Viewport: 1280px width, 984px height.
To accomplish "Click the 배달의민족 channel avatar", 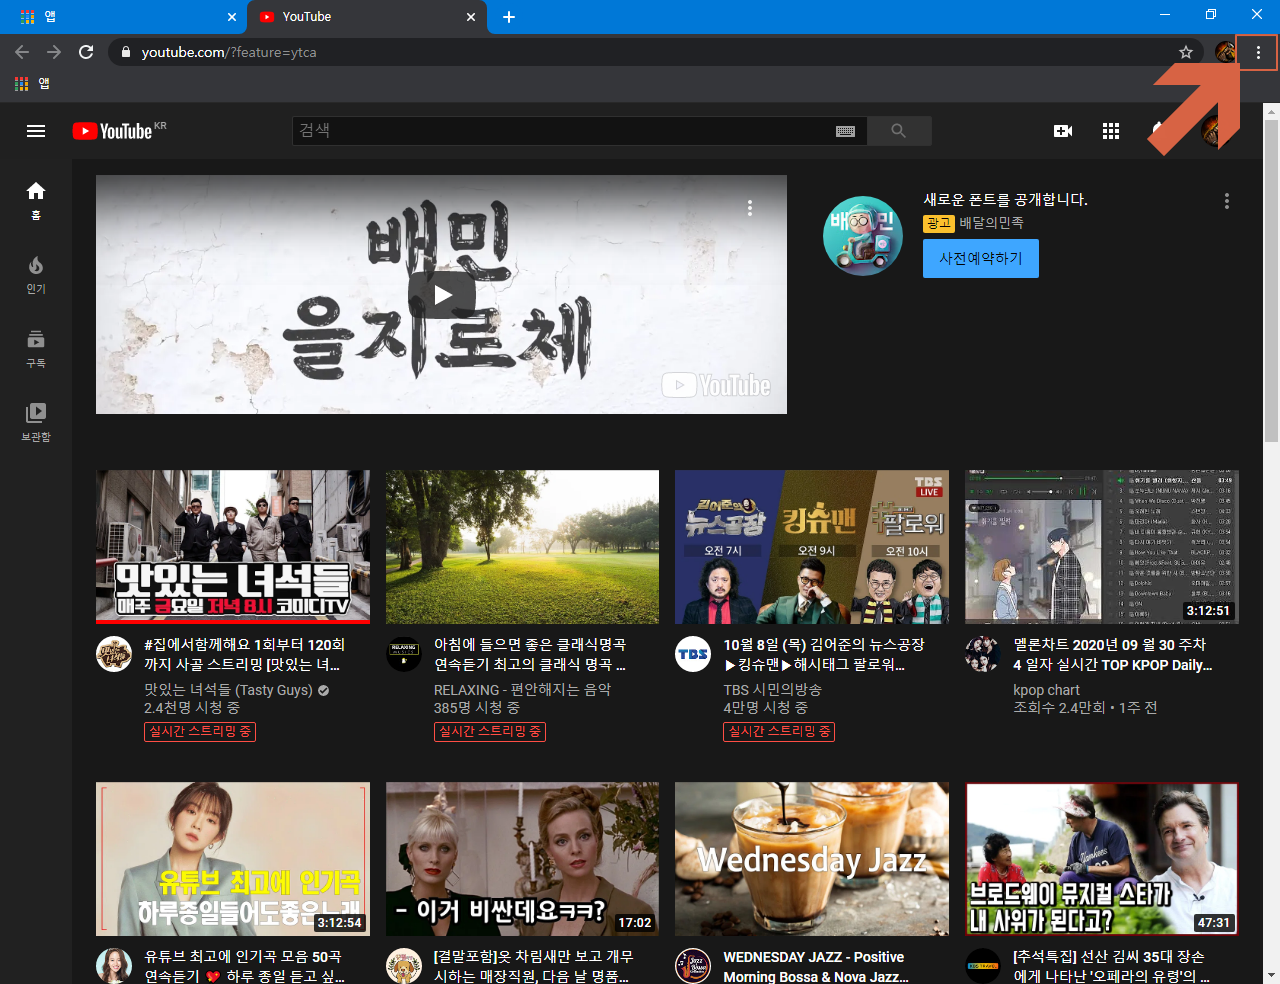I will coord(863,236).
